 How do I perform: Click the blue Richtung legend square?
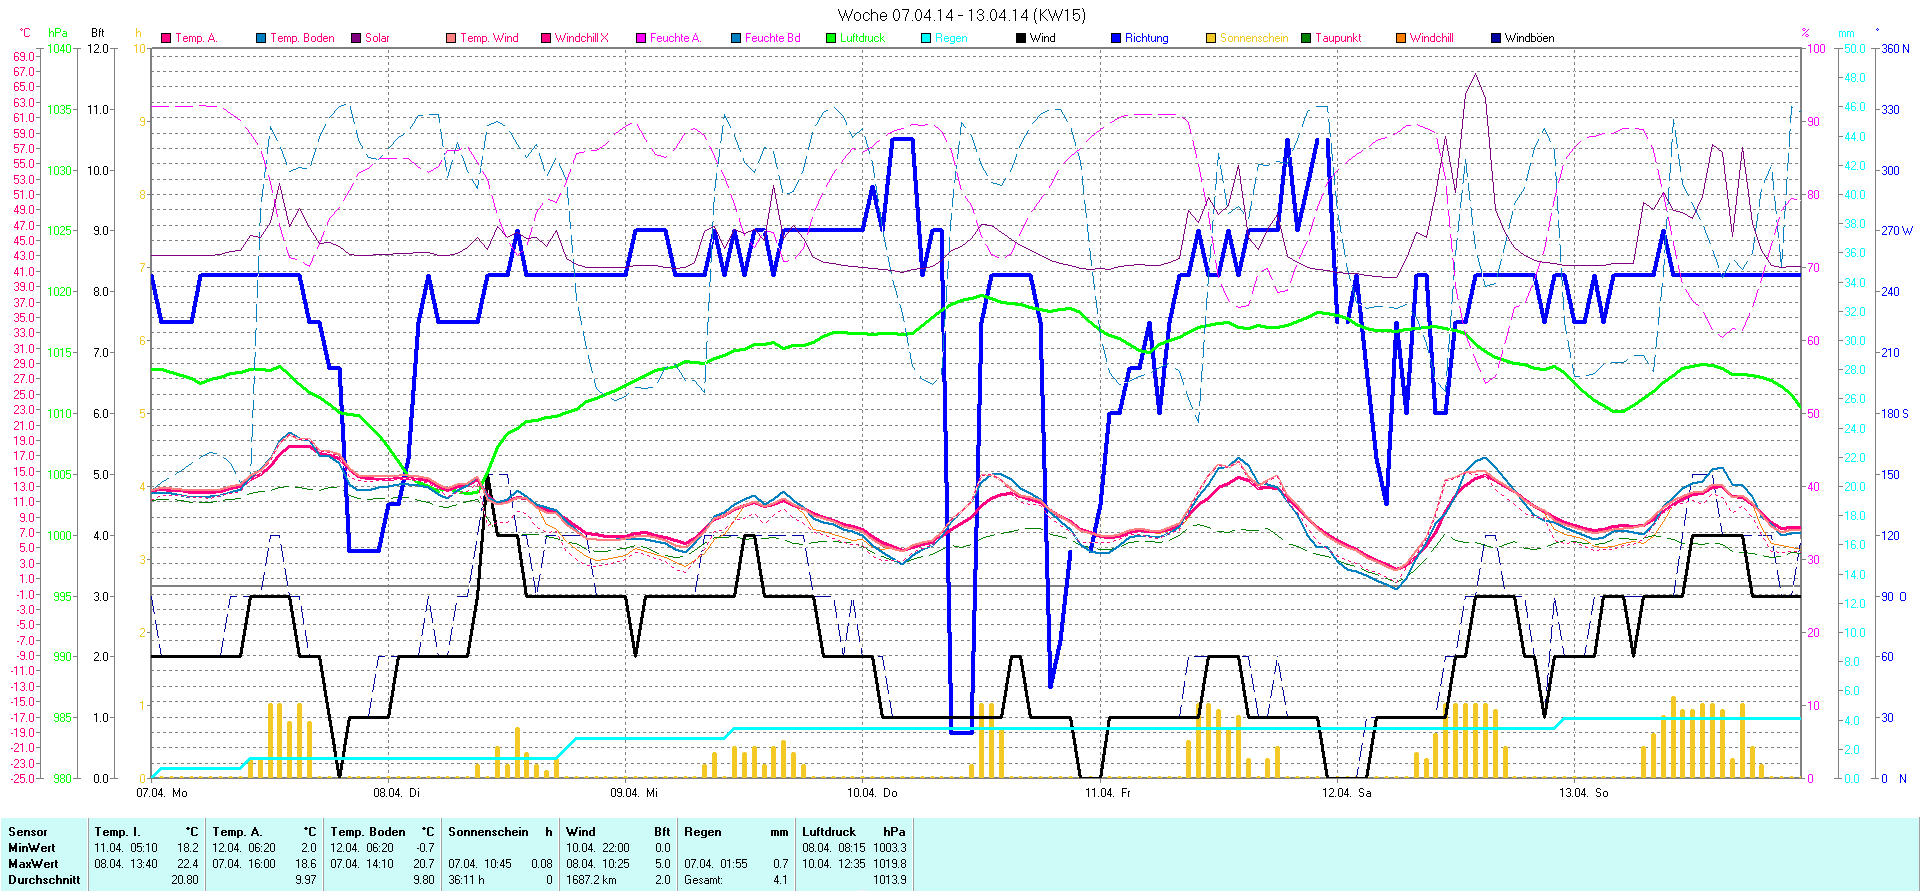[1116, 38]
